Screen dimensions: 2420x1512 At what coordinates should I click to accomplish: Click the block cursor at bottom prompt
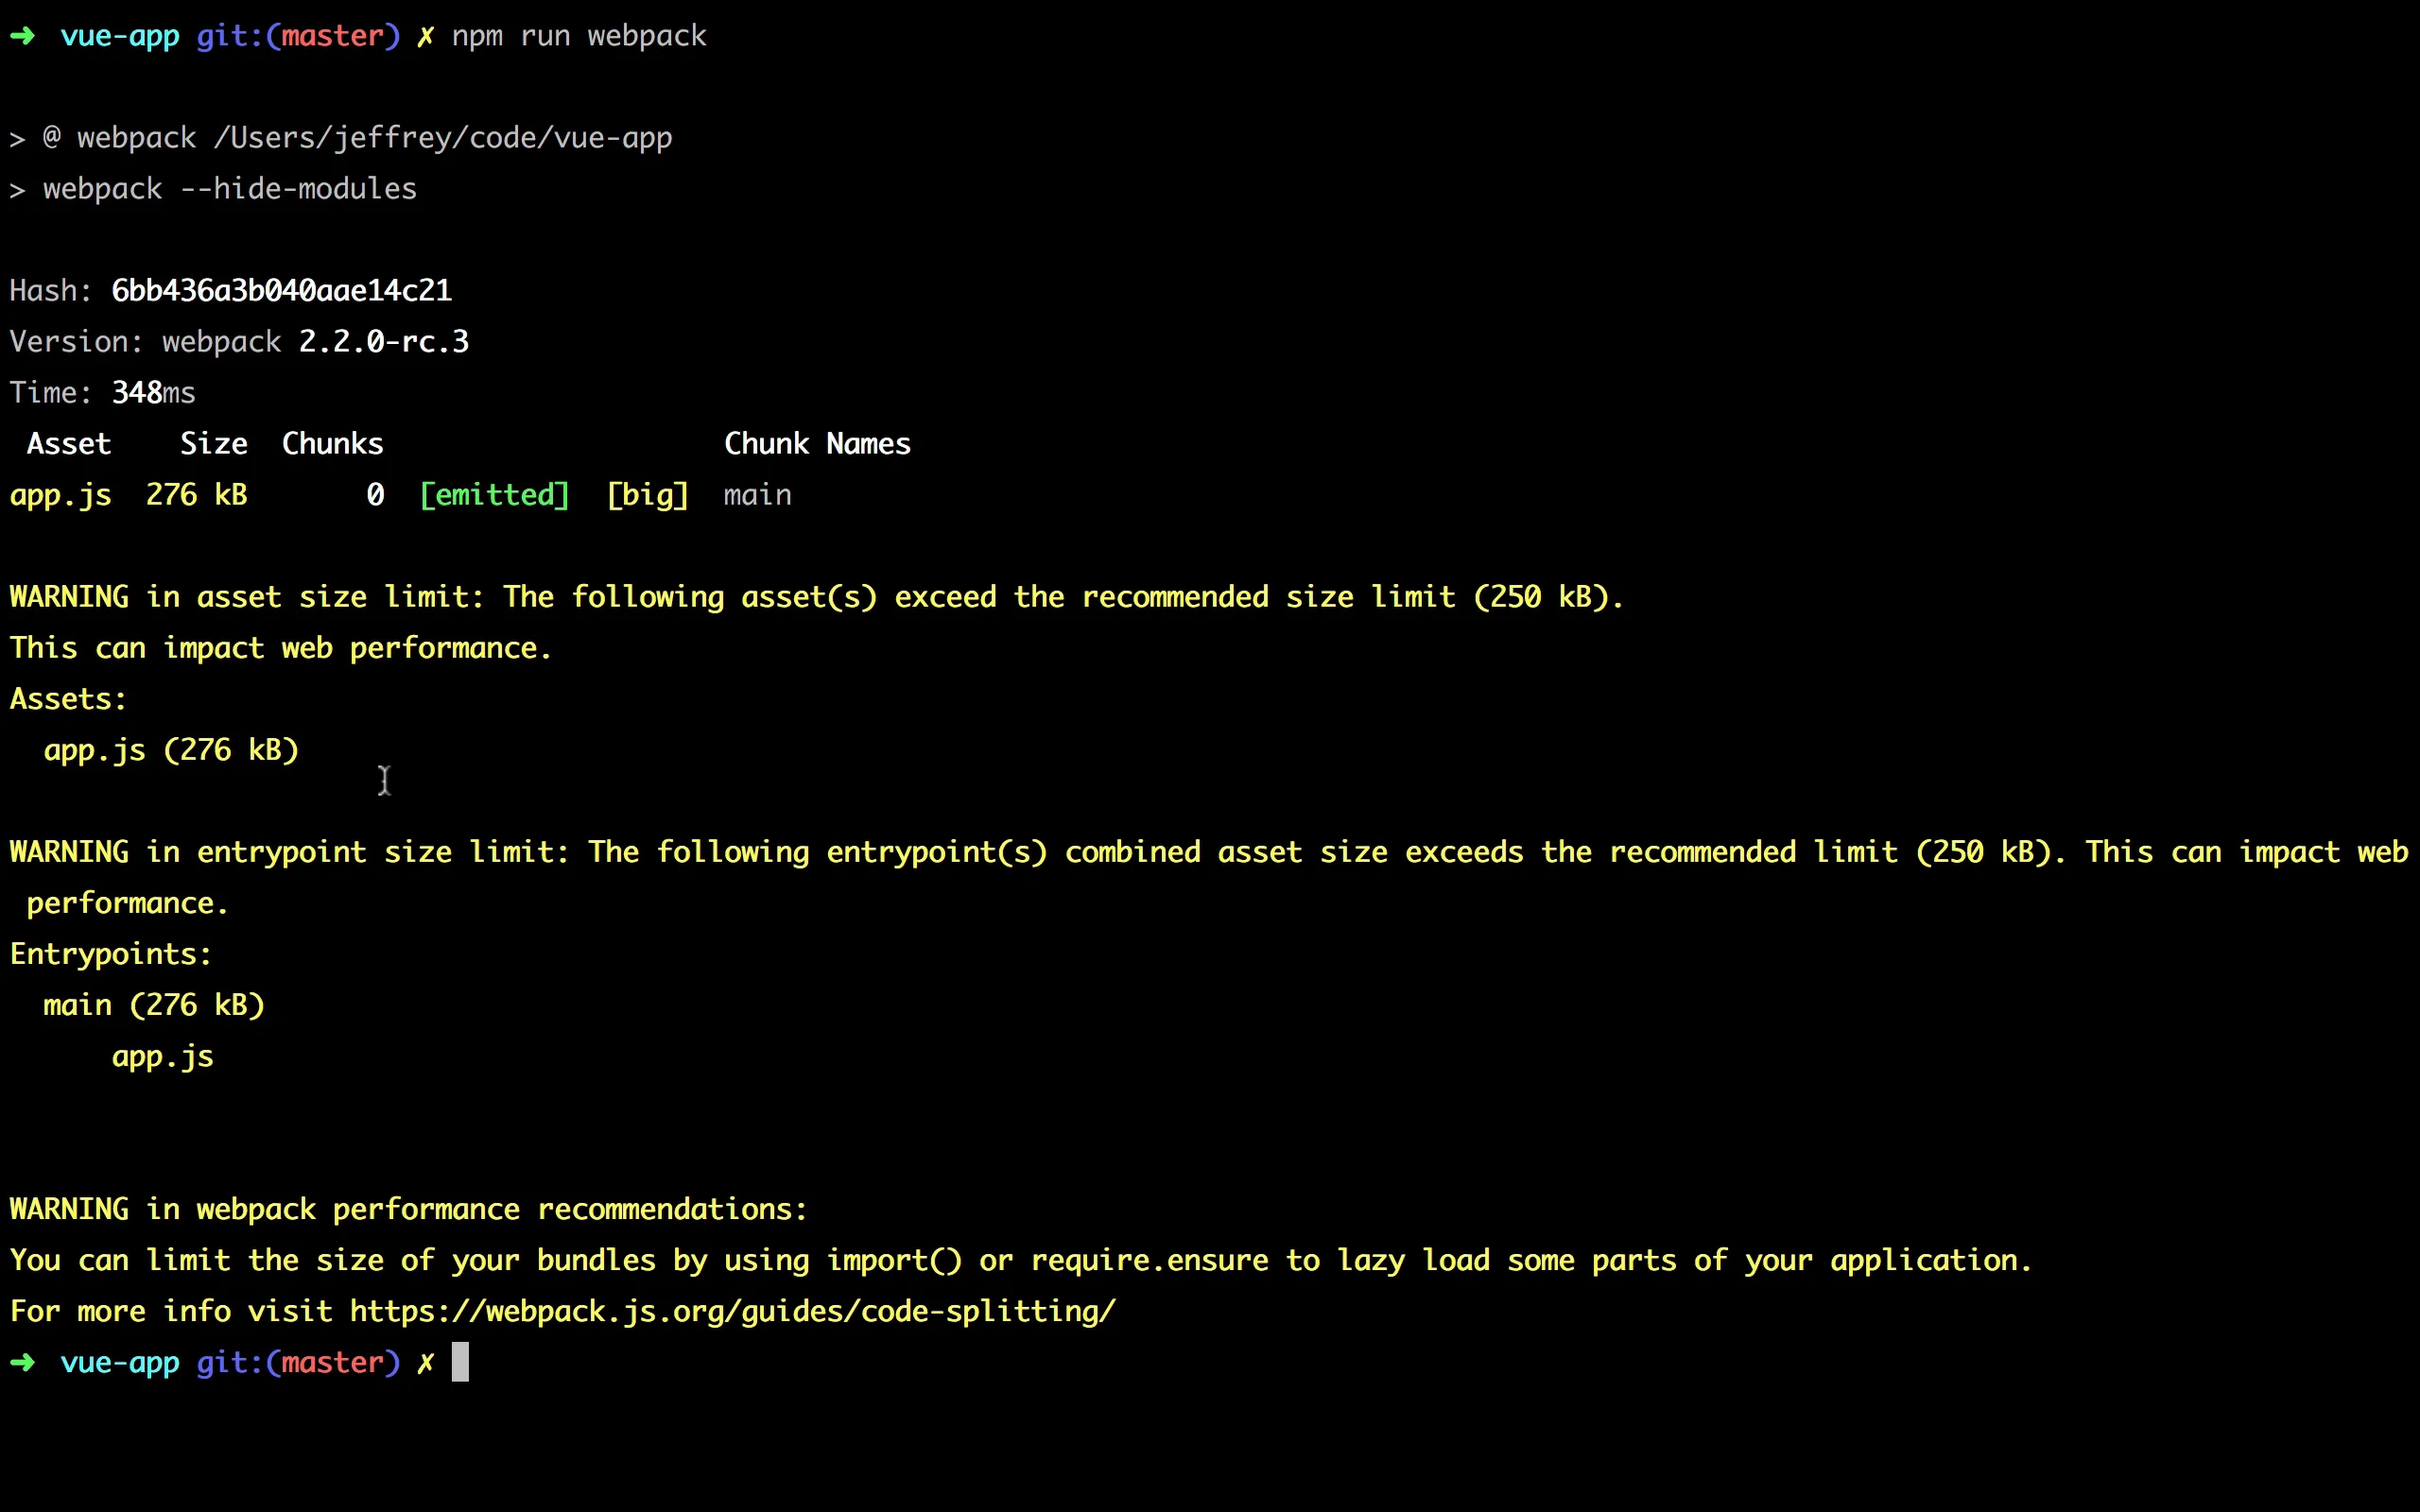tap(460, 1362)
